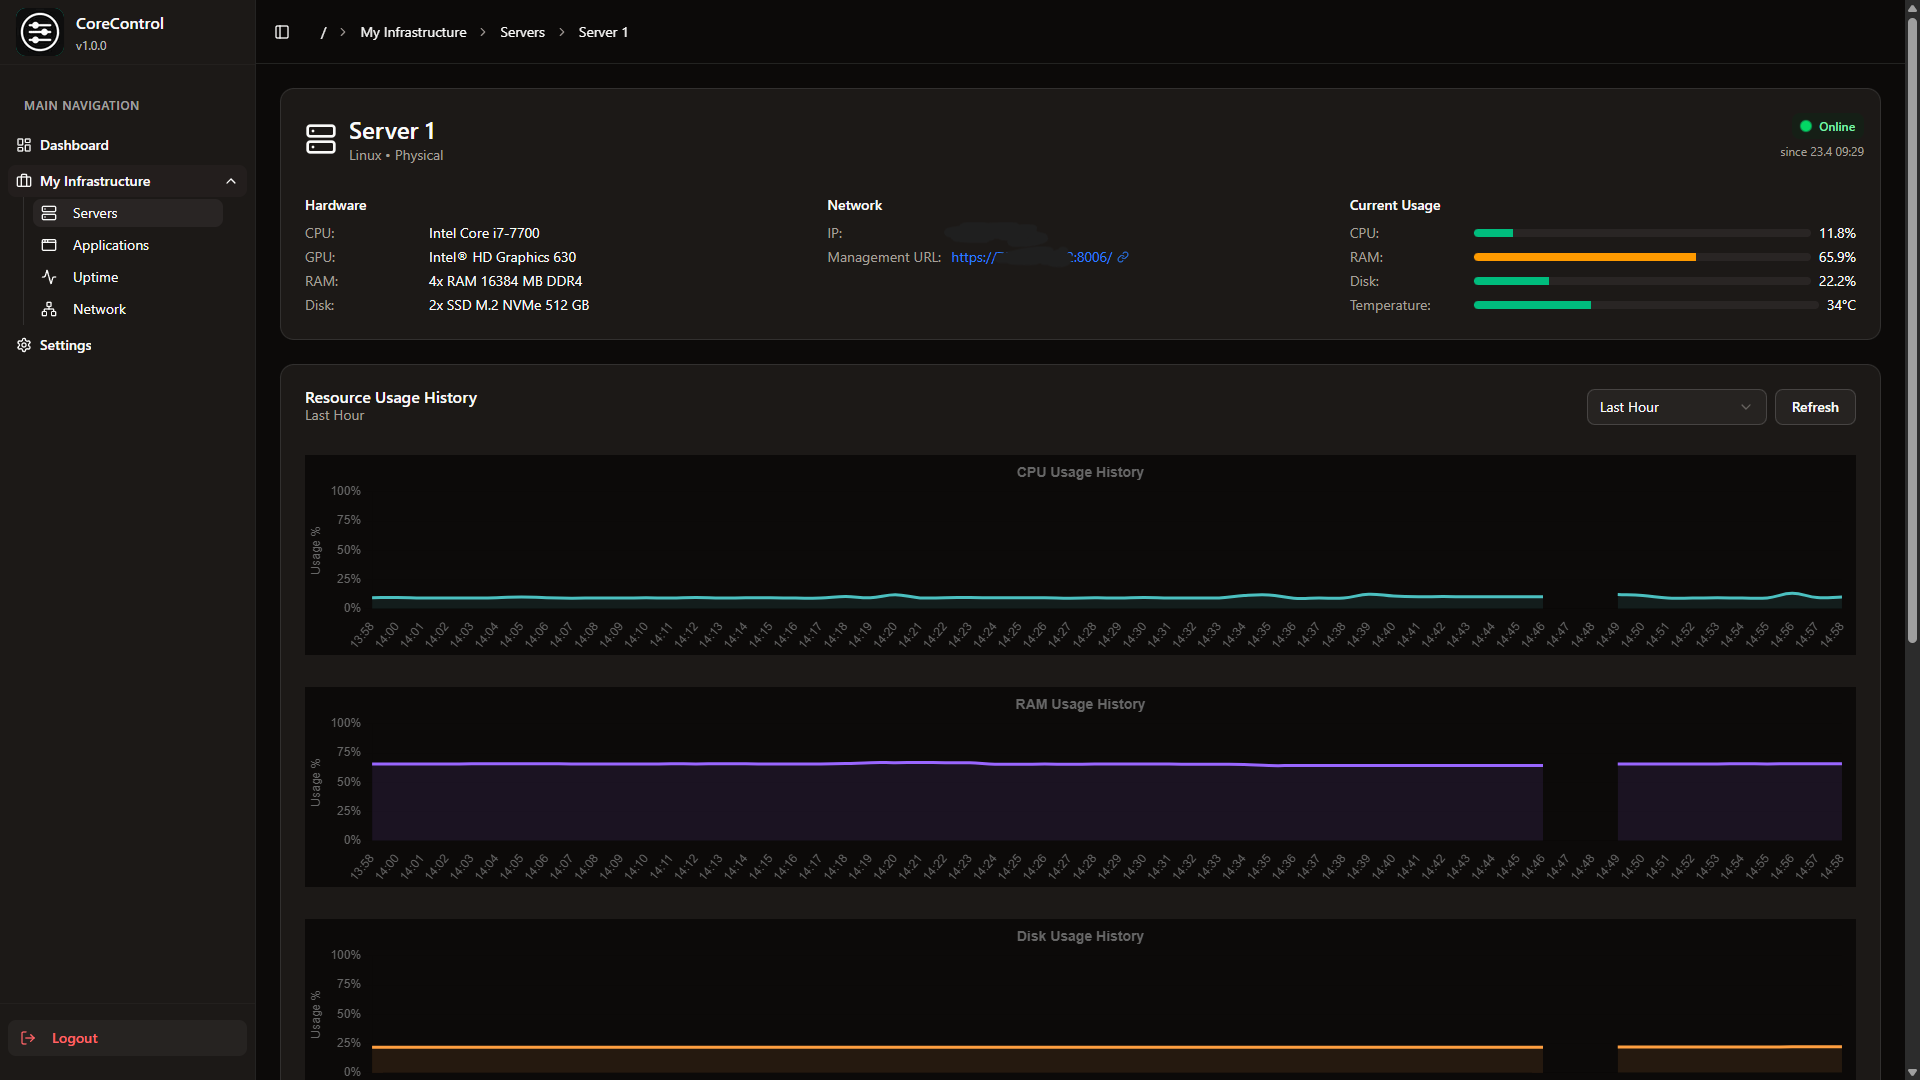This screenshot has height=1080, width=1920.
Task: Select Servers in the breadcrumb trail
Action: point(522,32)
